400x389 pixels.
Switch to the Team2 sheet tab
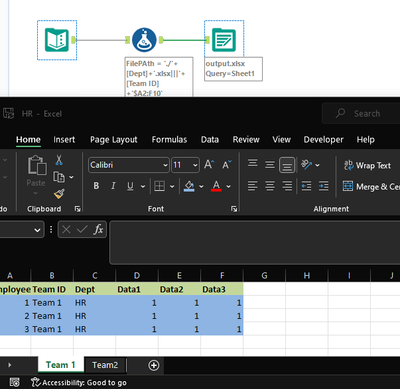tap(105, 365)
